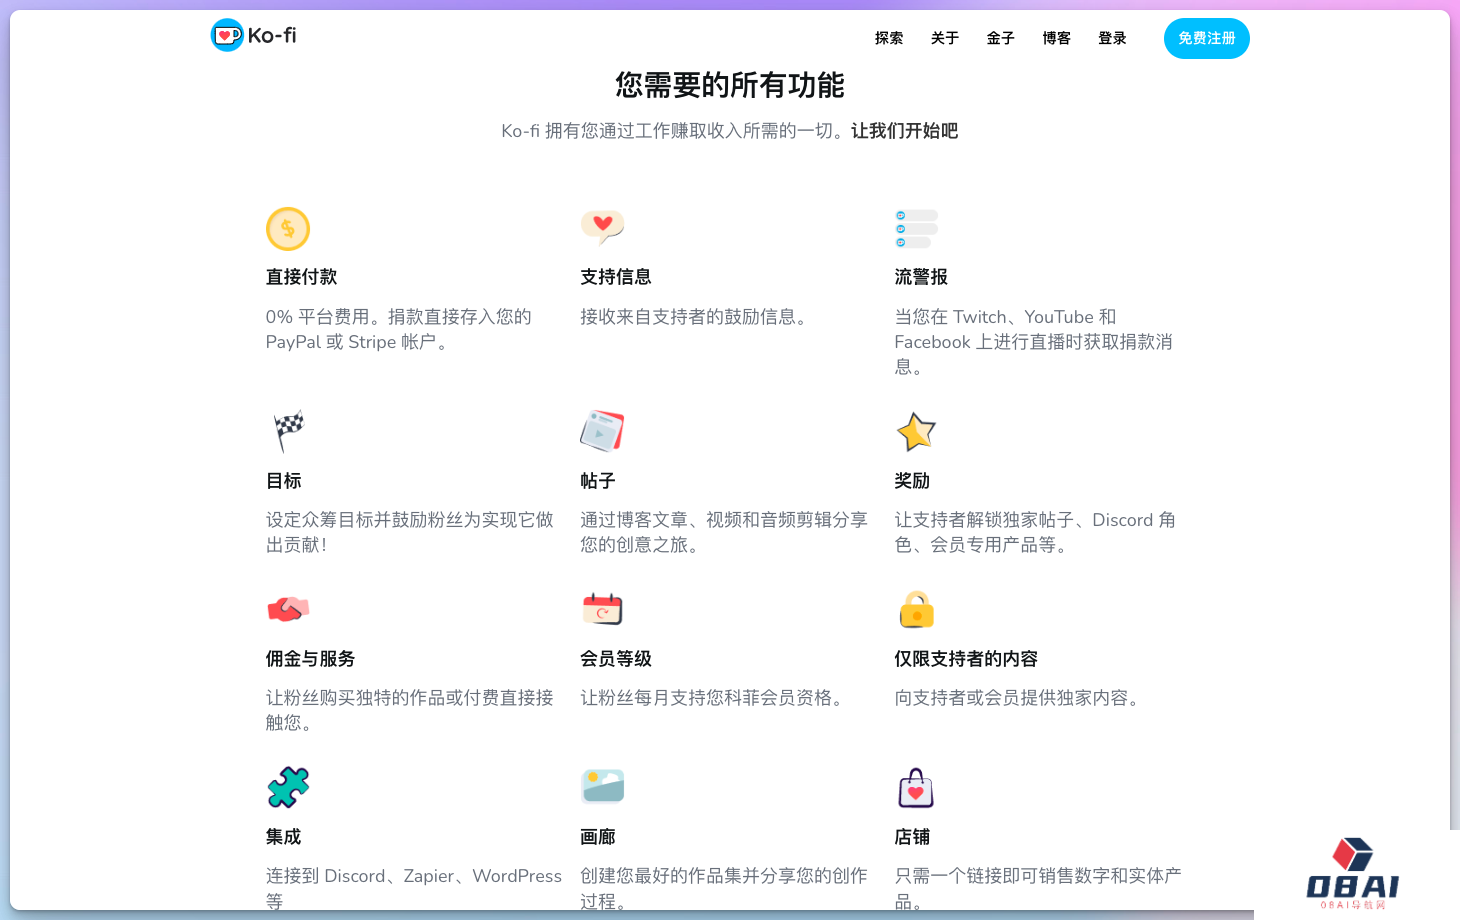Screen dimensions: 1460x920
Task: Click the 奖励 heading
Action: [x=912, y=481]
